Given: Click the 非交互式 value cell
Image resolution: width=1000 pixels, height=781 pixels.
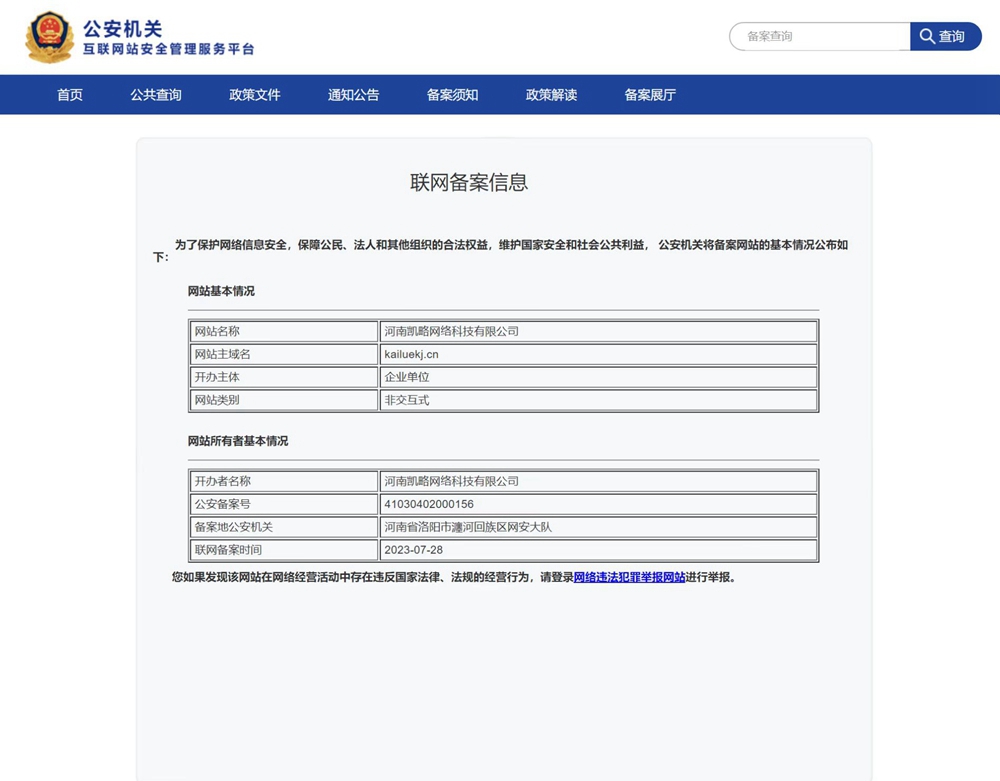Looking at the screenshot, I should tap(599, 400).
